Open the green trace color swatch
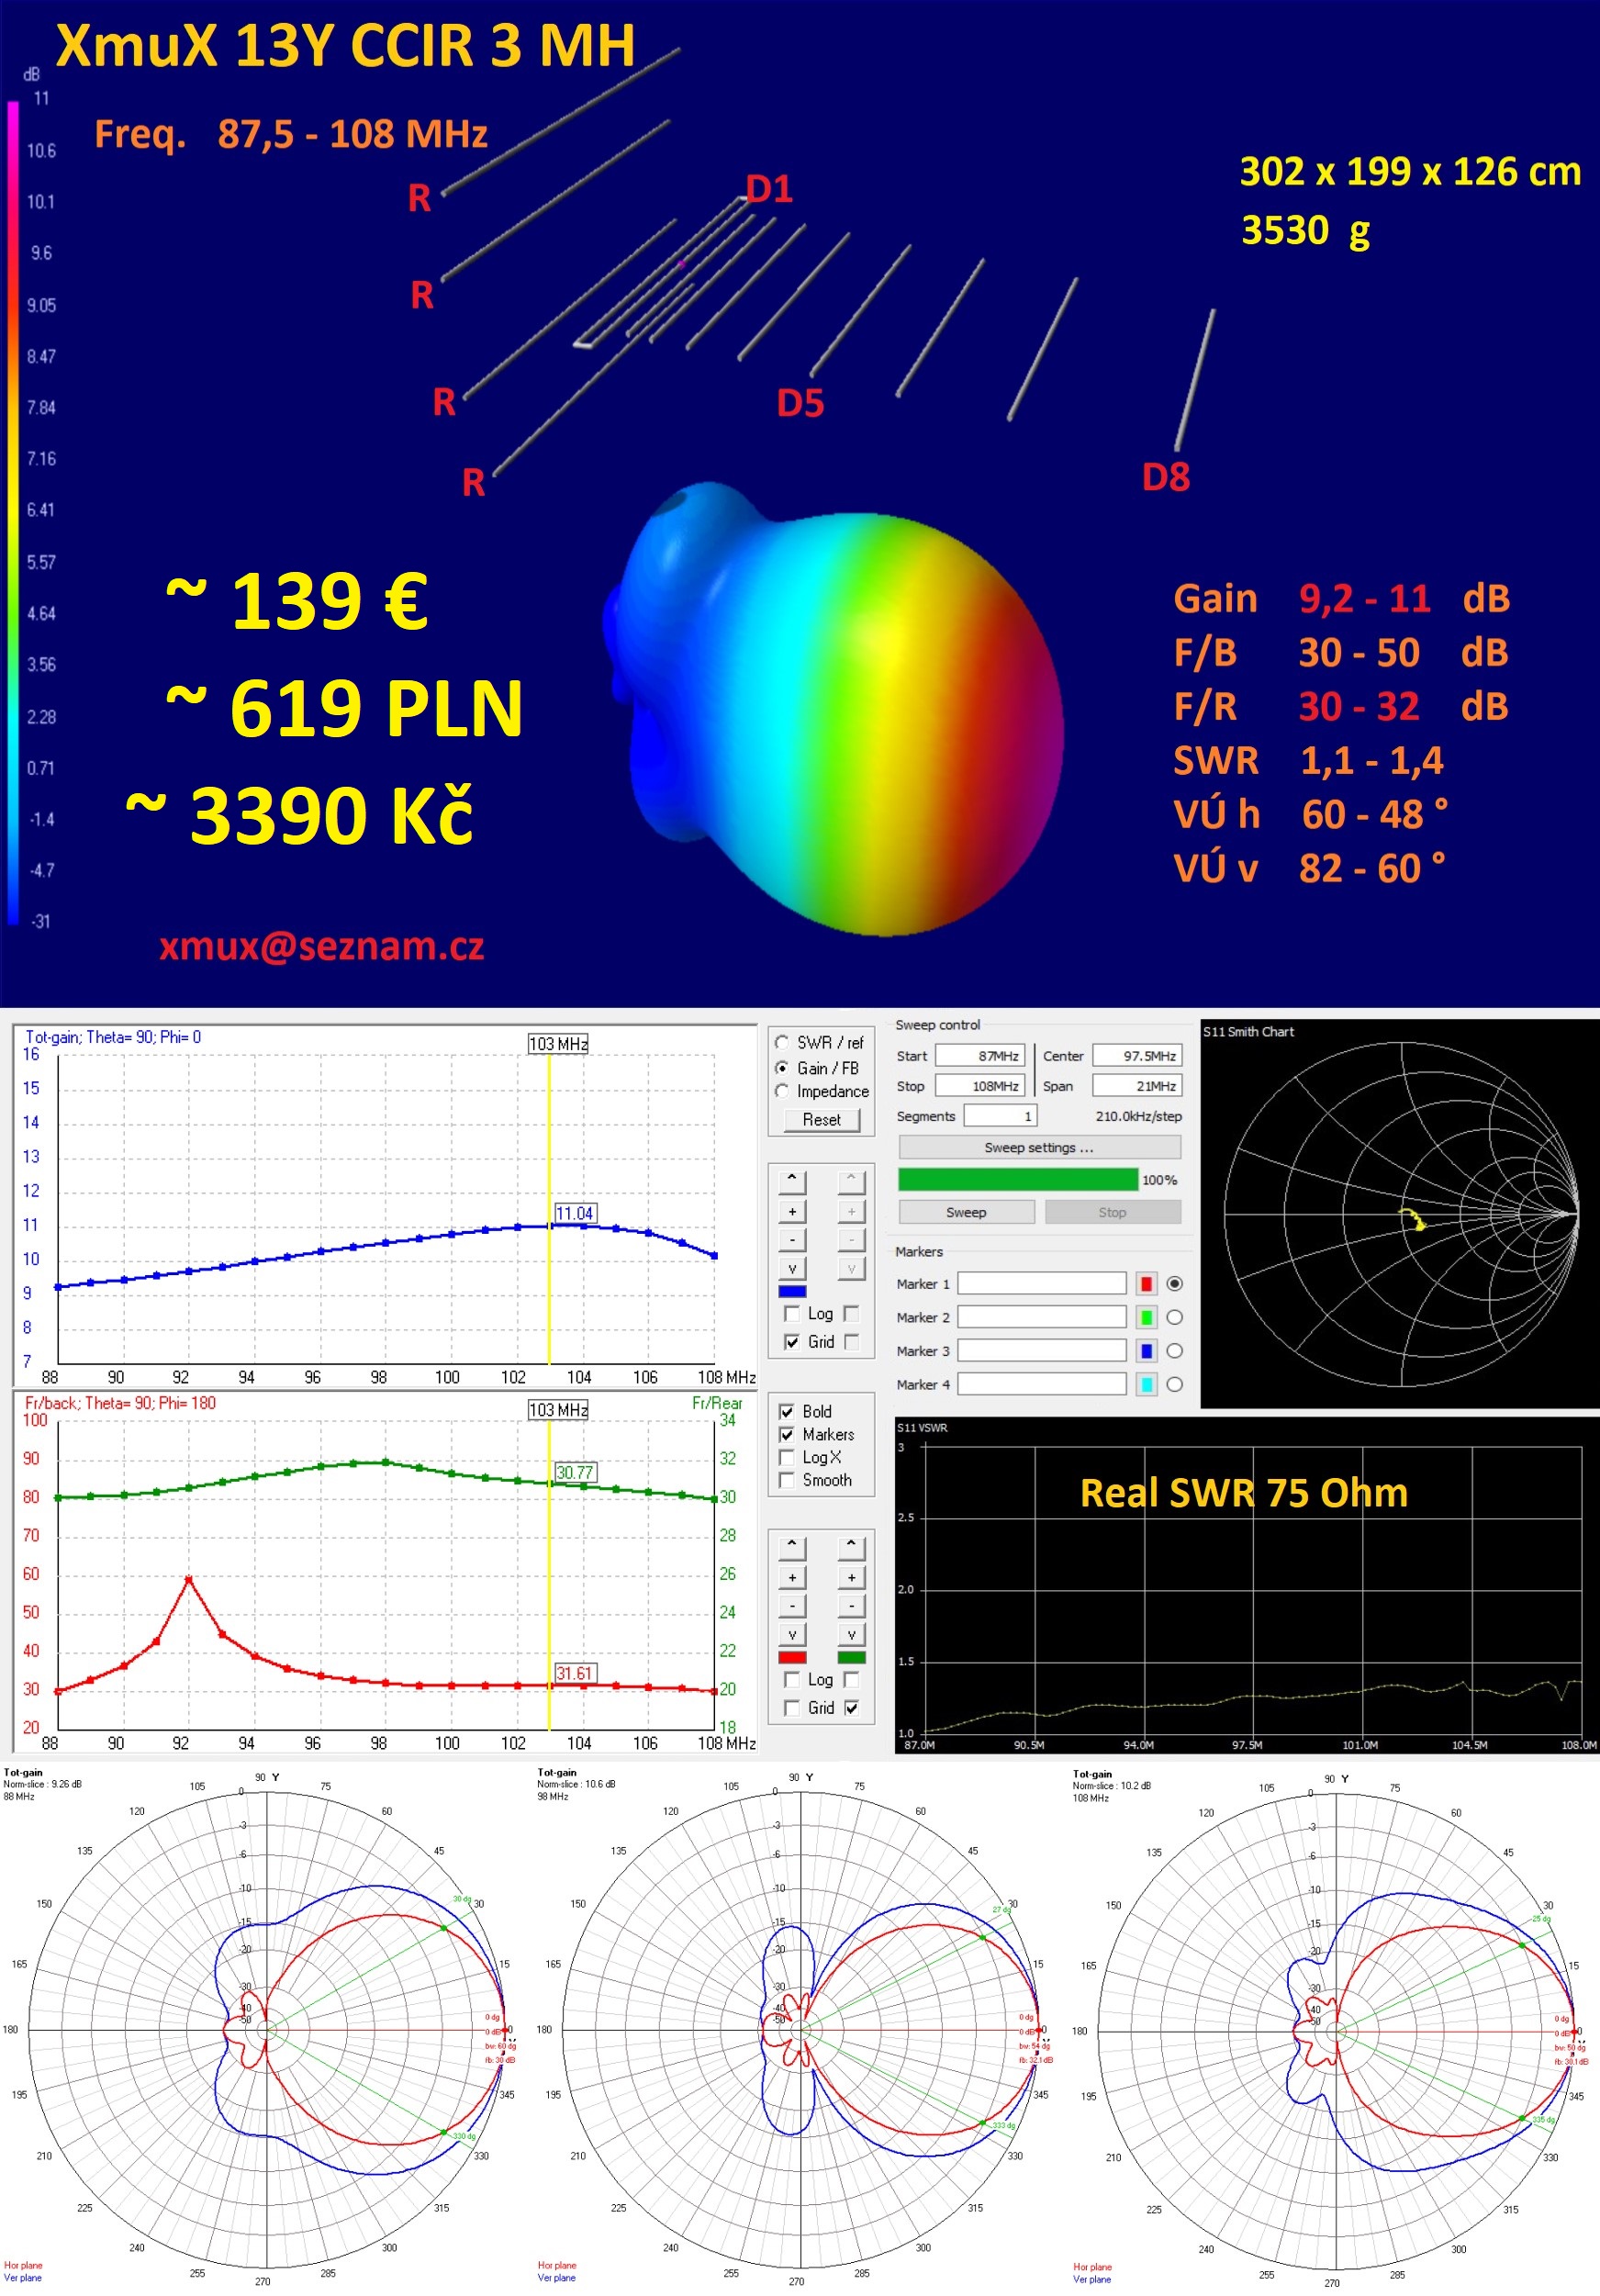Screen dimensions: 1600x2296 851,1657
